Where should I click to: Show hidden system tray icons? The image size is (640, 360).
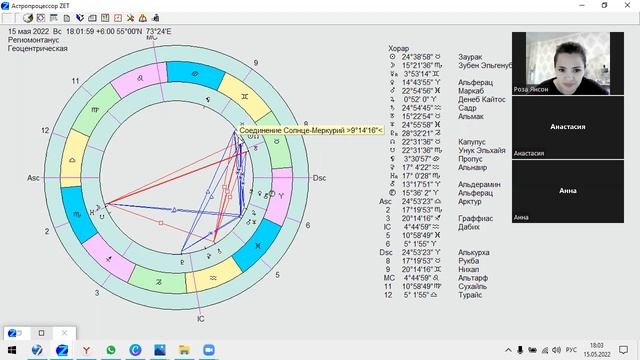tap(508, 350)
